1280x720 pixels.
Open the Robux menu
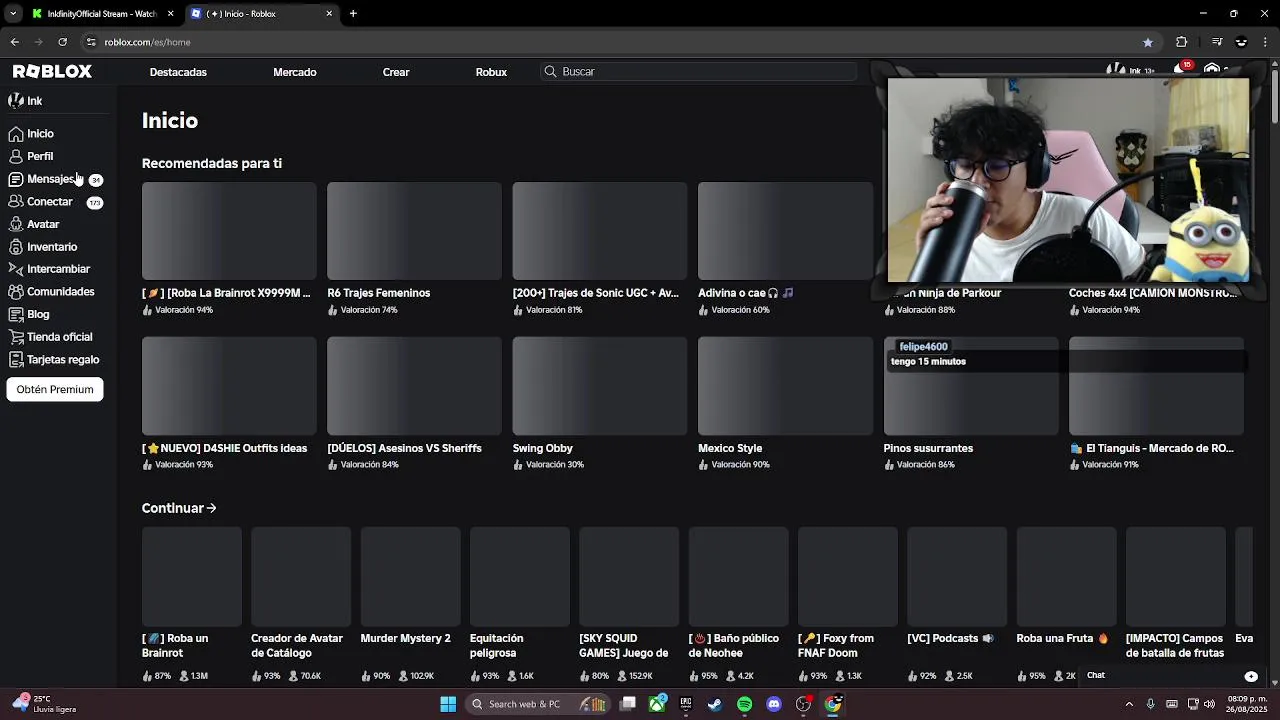pos(491,72)
